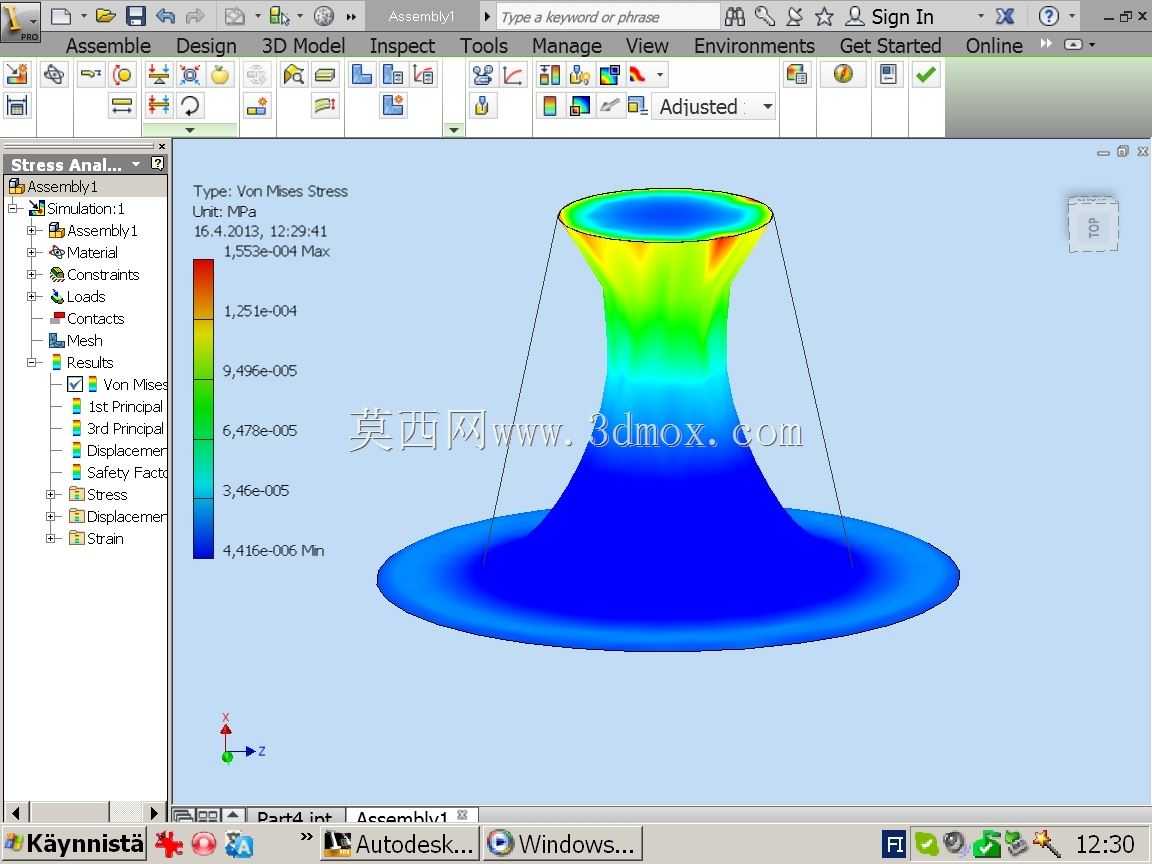Select the Mesh tree item
This screenshot has height=864, width=1152.
point(76,340)
